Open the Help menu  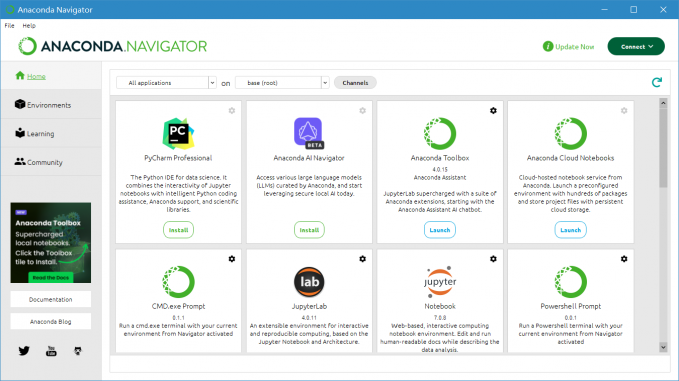[x=29, y=26]
